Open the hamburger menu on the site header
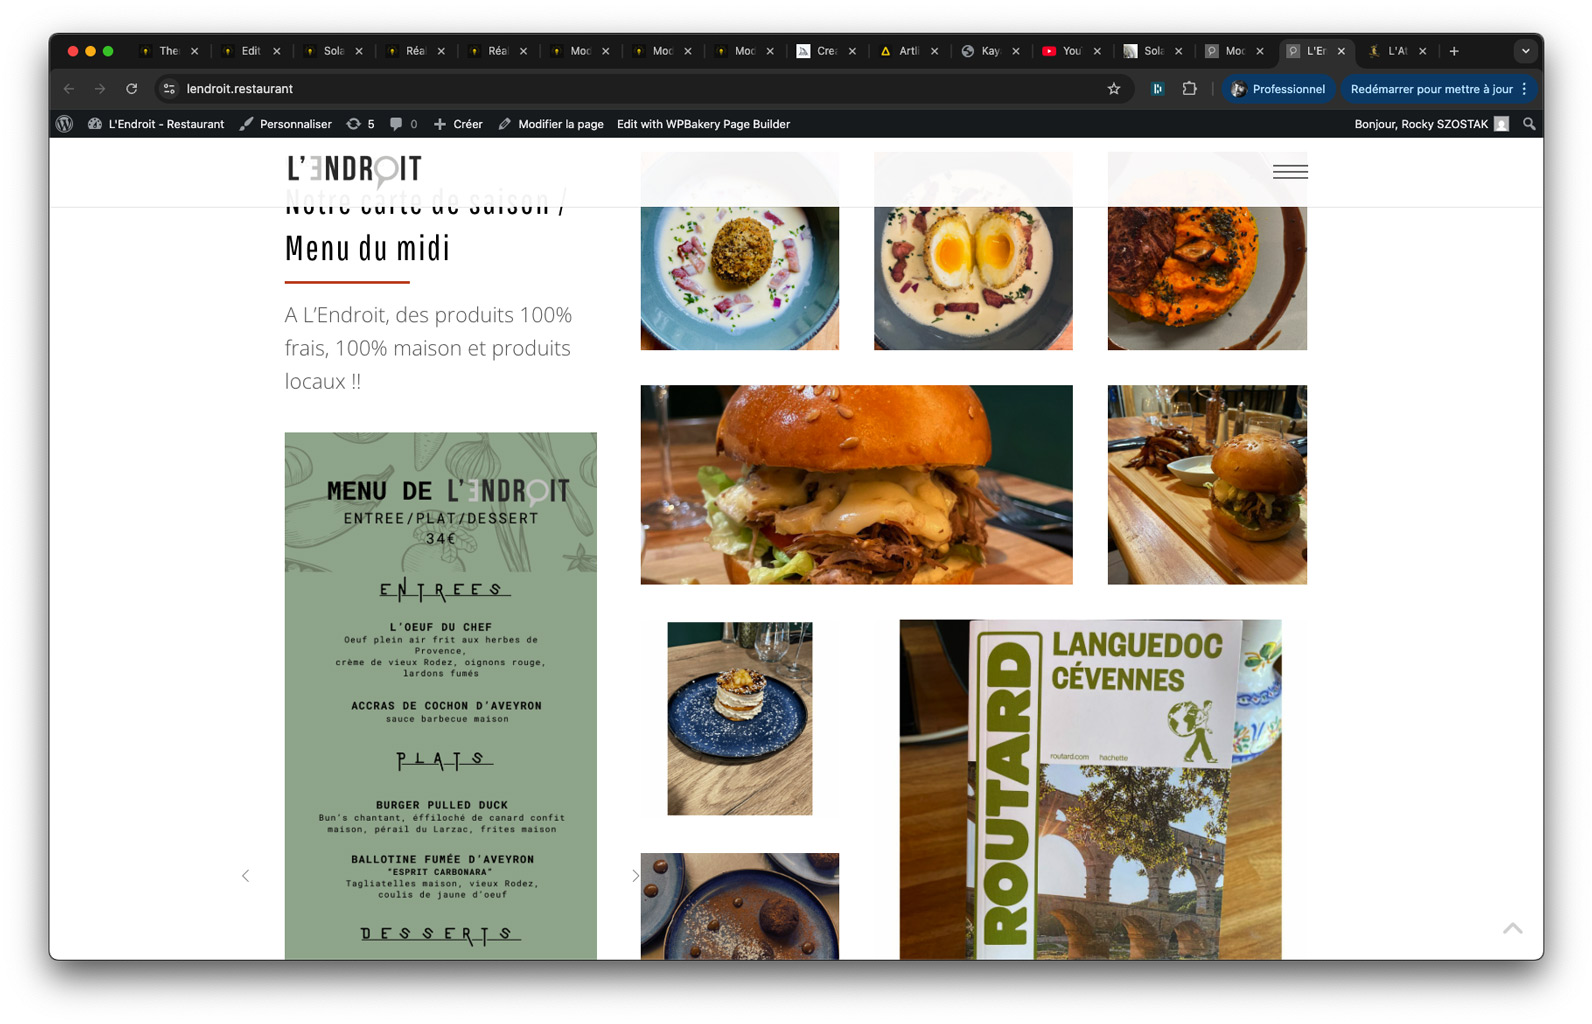 (x=1289, y=172)
